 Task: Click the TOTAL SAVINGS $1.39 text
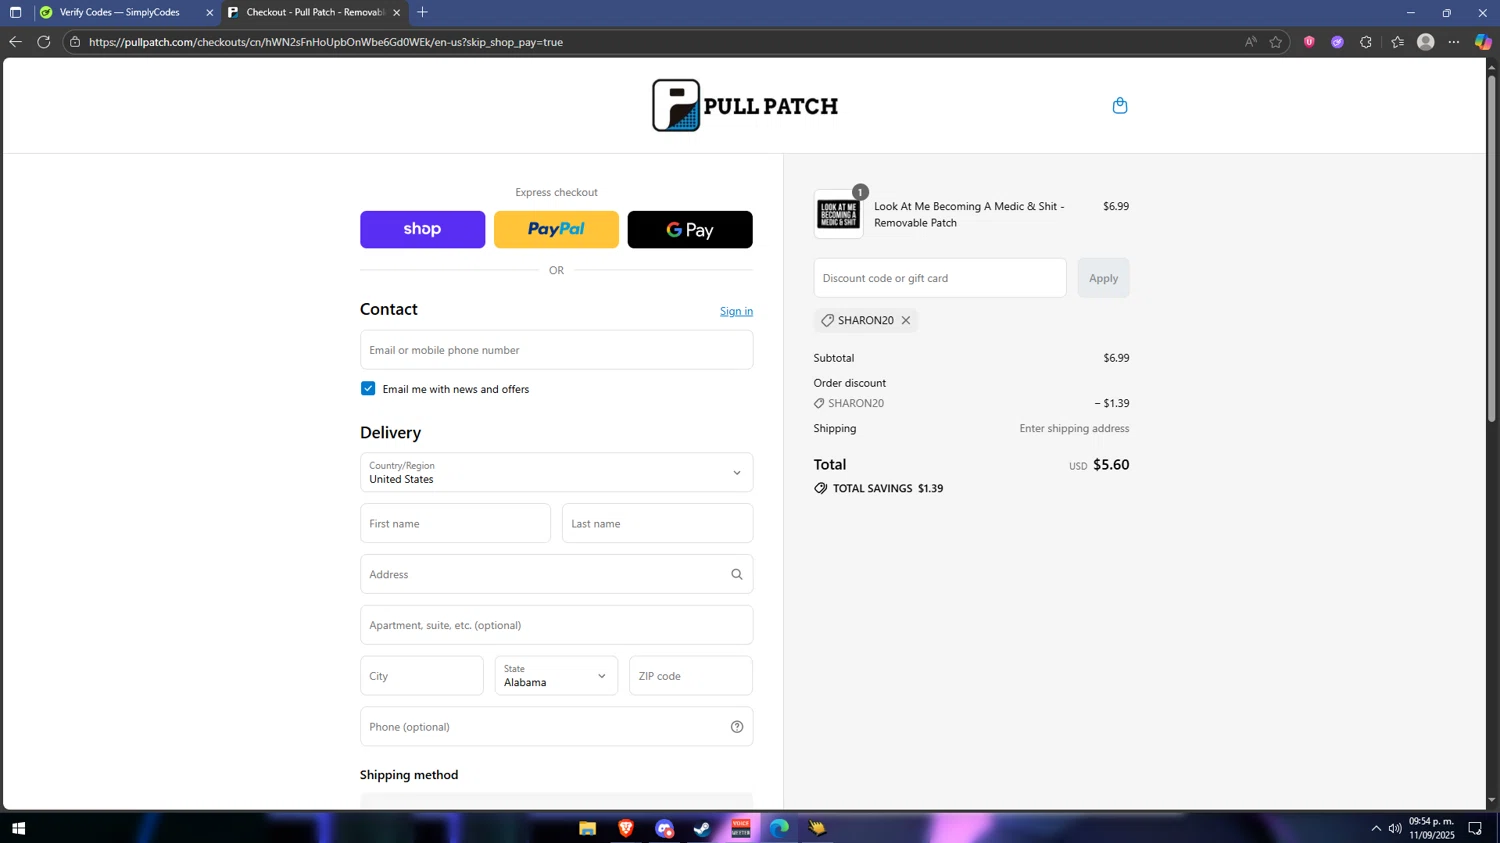[x=888, y=488]
